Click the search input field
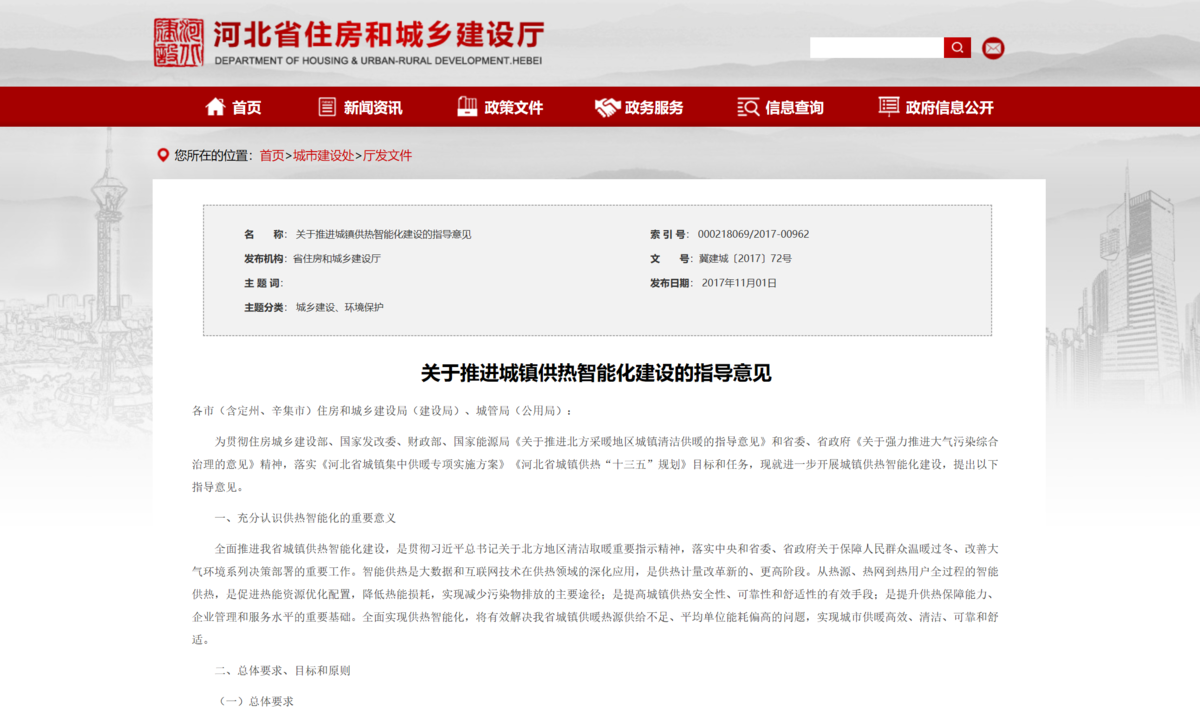The height and width of the screenshot is (713, 1200). [876, 47]
